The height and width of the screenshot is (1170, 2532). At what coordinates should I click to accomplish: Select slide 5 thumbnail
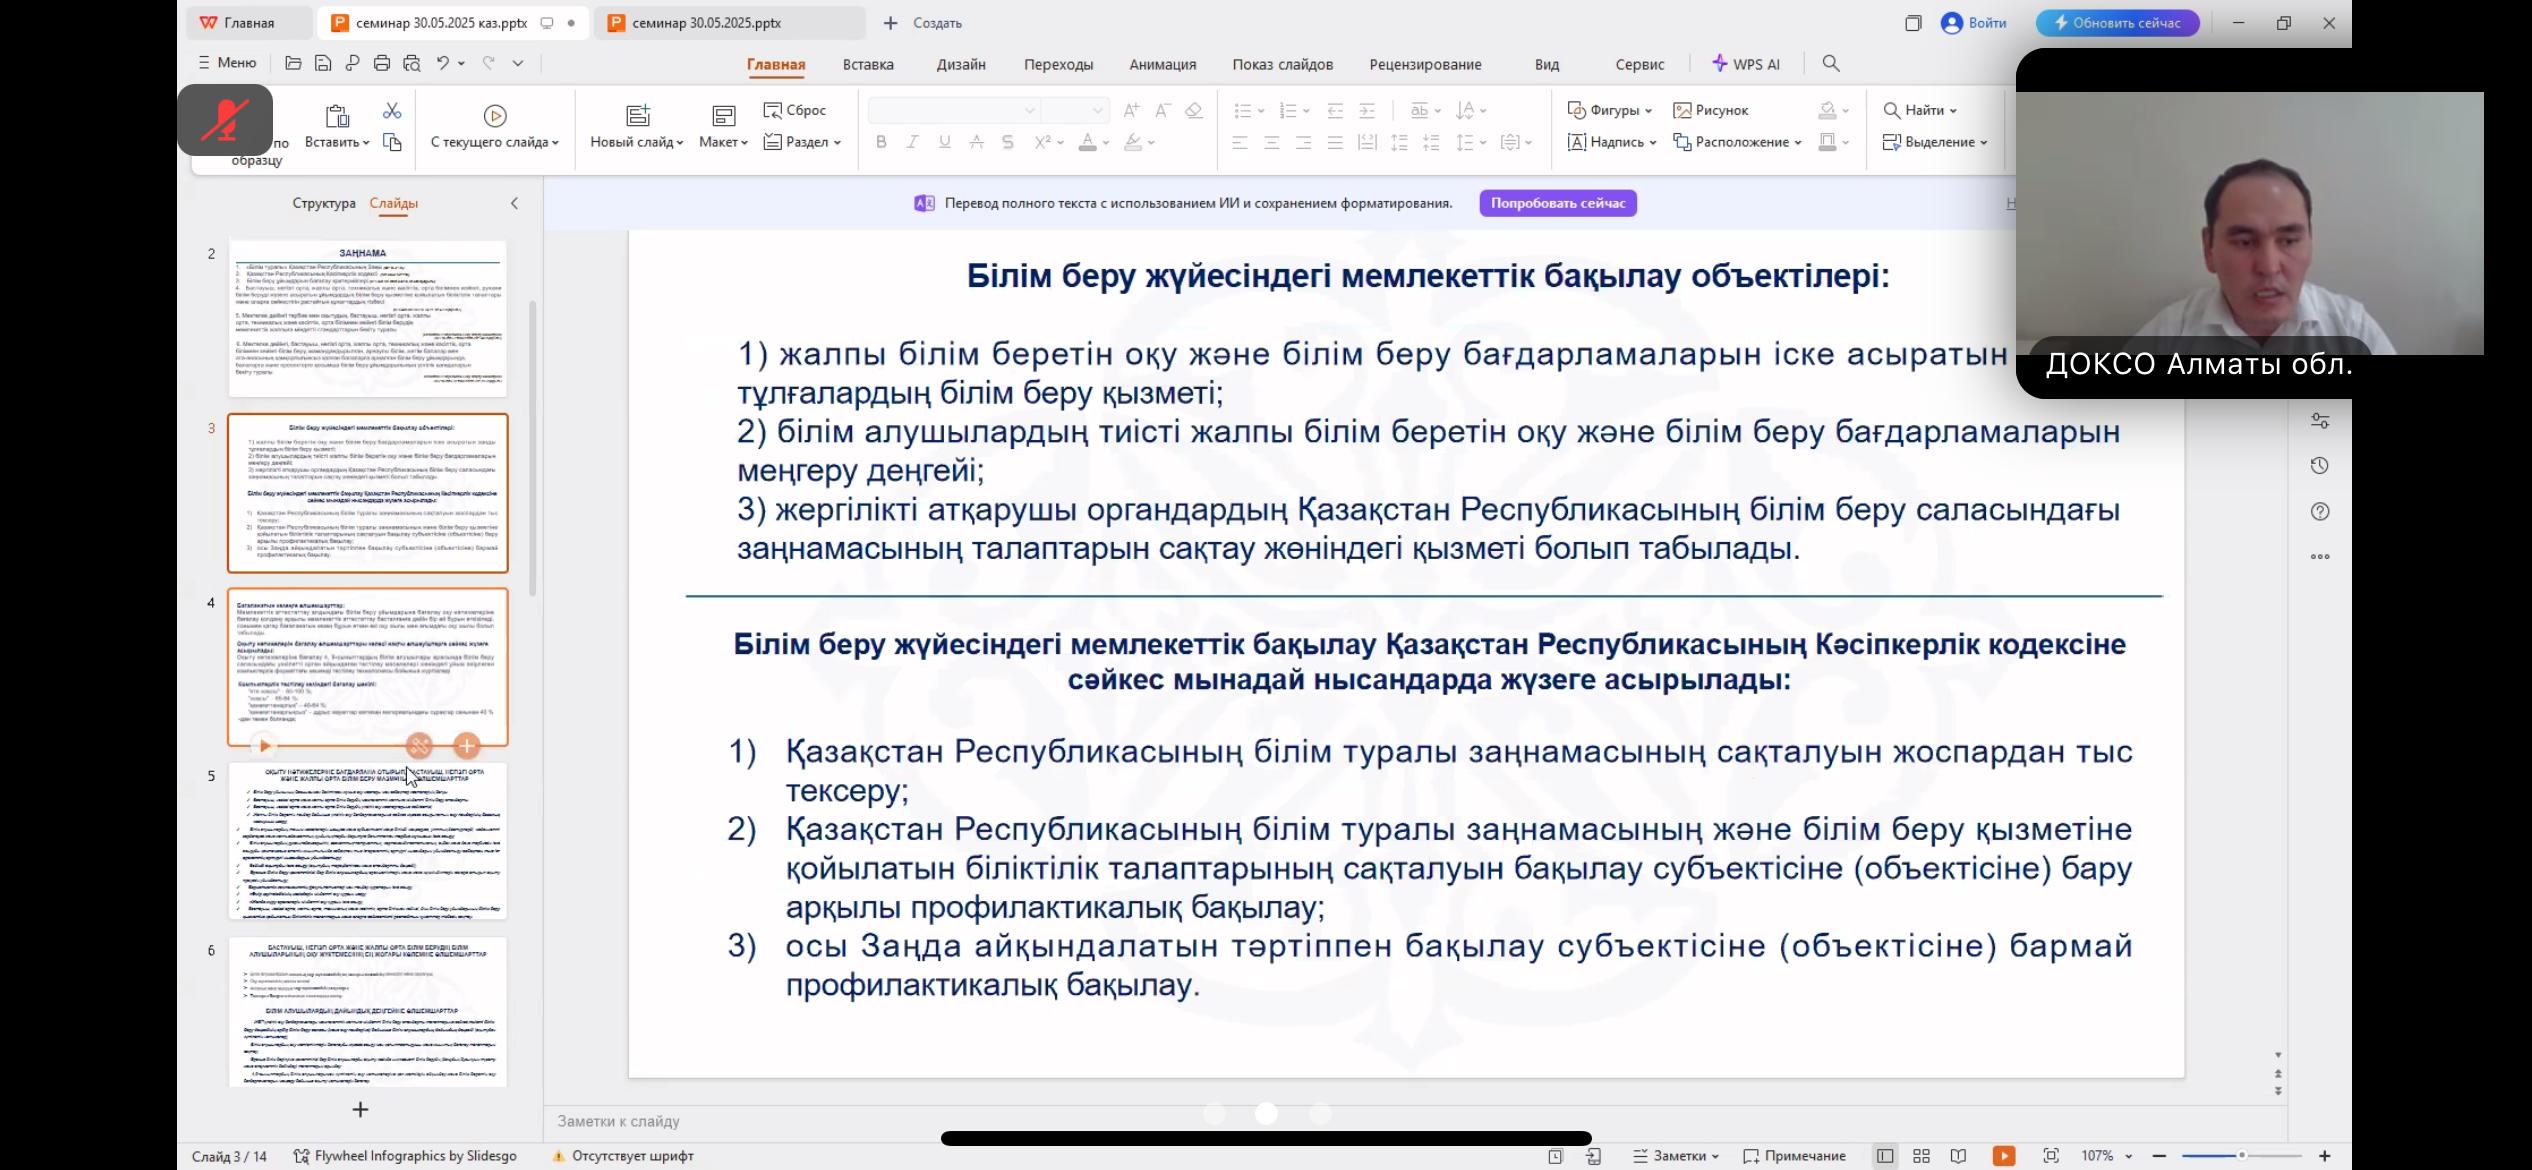click(x=367, y=841)
